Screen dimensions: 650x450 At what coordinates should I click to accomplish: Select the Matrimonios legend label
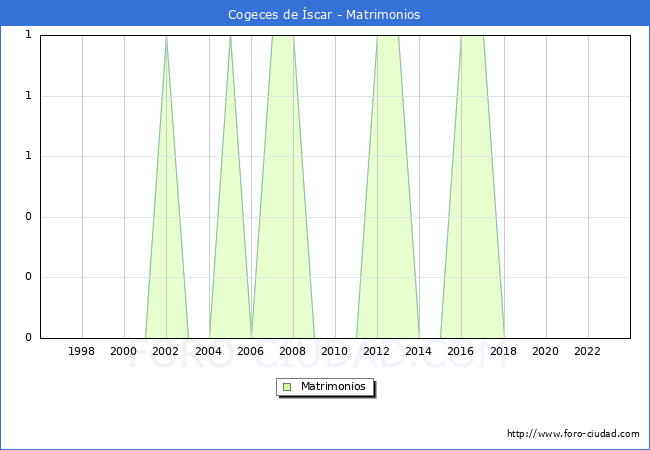333,386
